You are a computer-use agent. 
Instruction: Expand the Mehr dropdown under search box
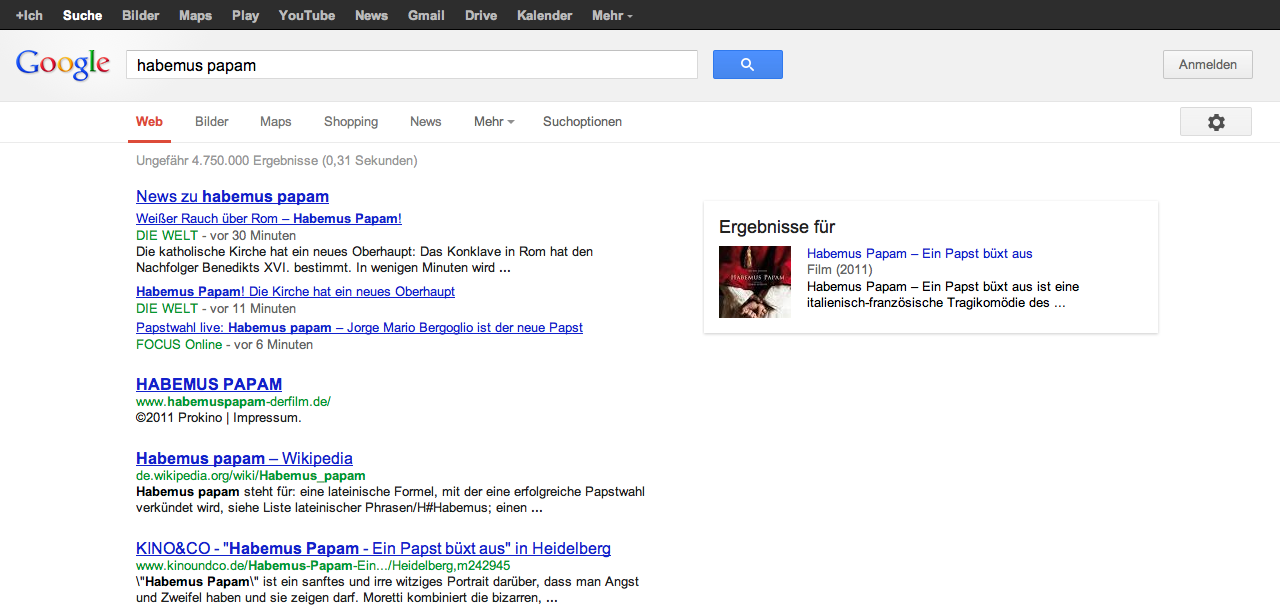[x=493, y=122]
